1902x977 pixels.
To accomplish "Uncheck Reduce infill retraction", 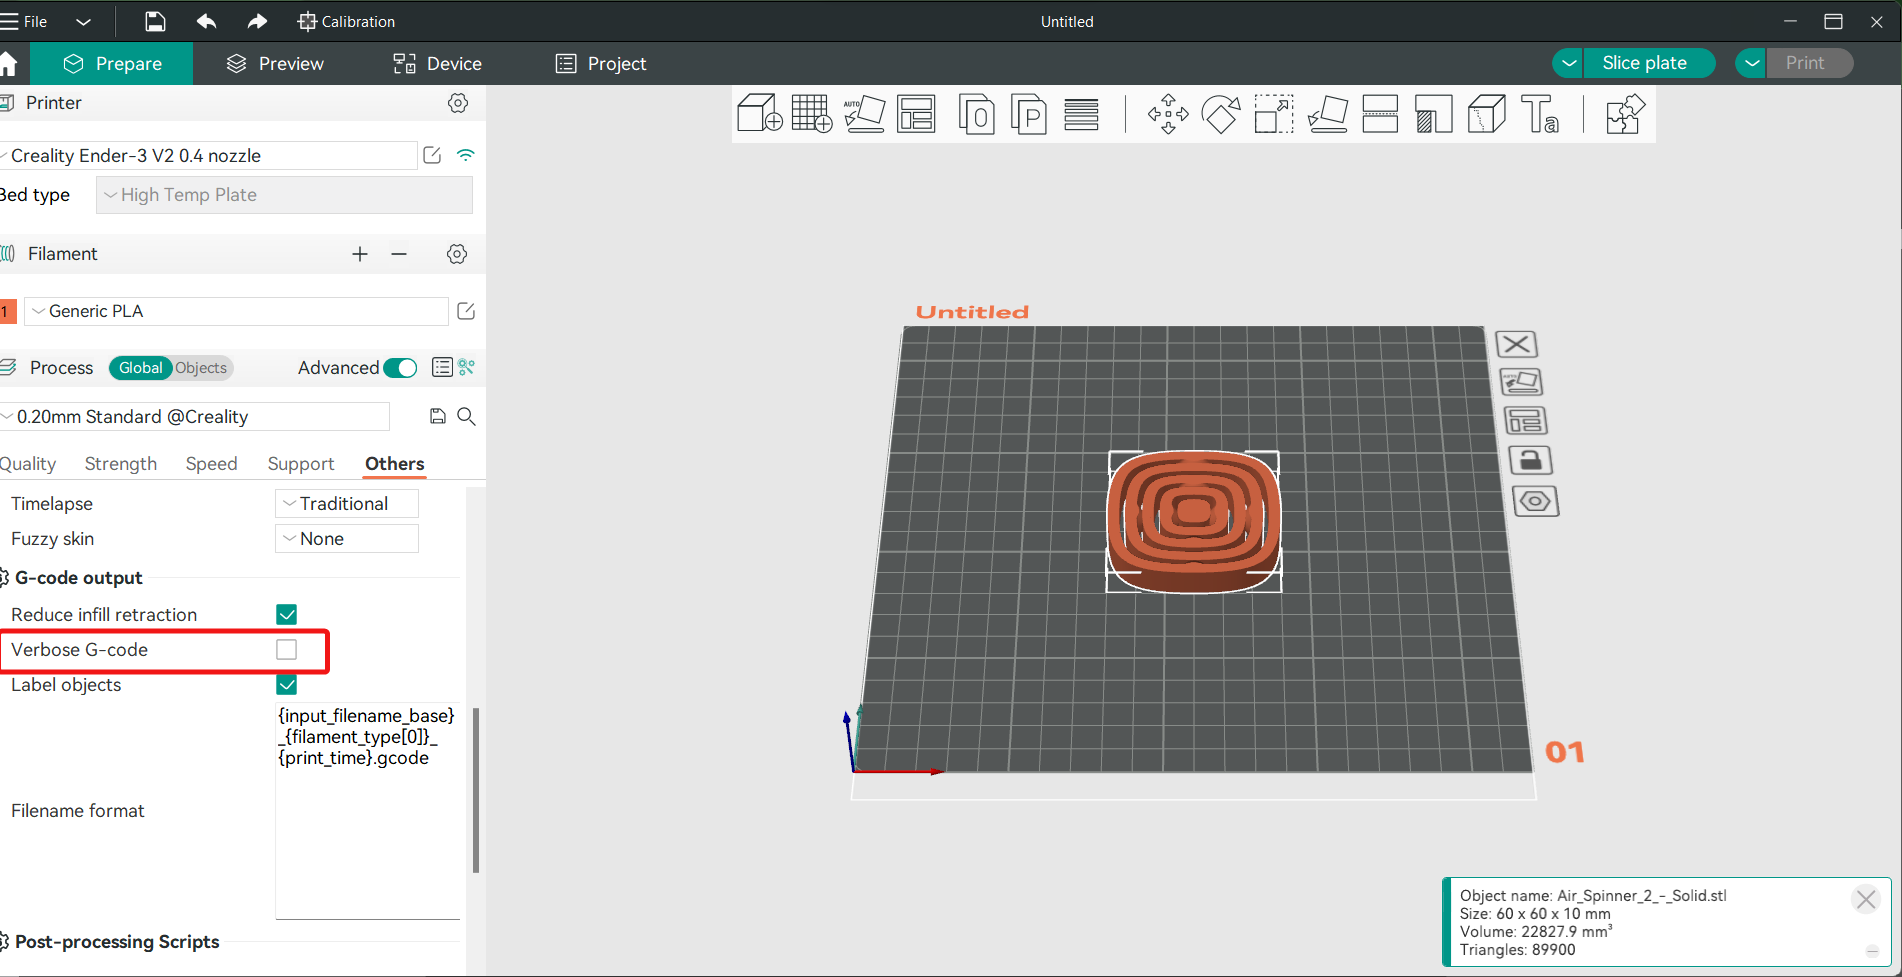I will click(287, 615).
